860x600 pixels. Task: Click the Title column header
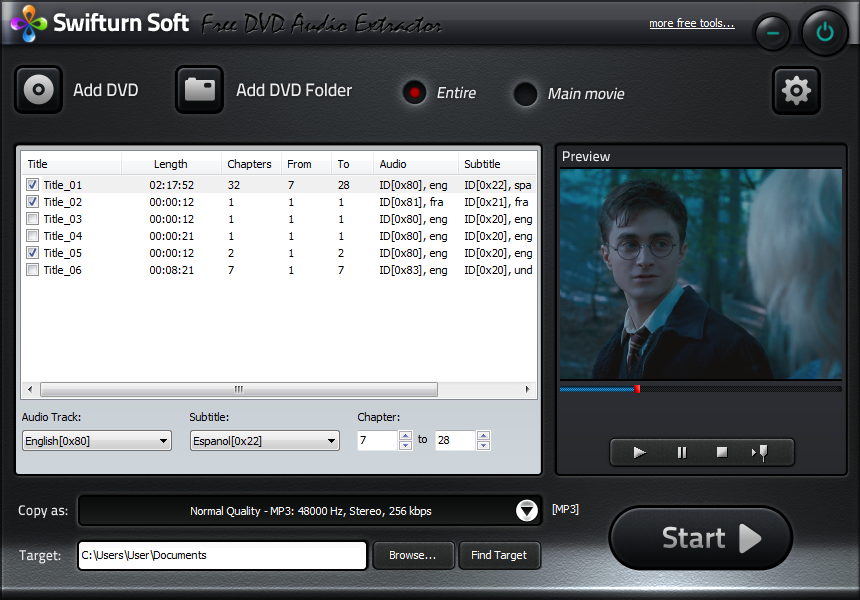click(71, 164)
